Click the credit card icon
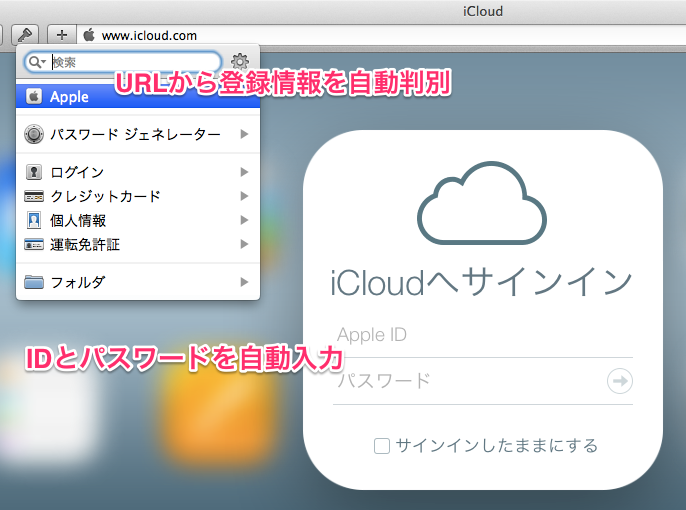The width and height of the screenshot is (686, 510). tap(34, 196)
